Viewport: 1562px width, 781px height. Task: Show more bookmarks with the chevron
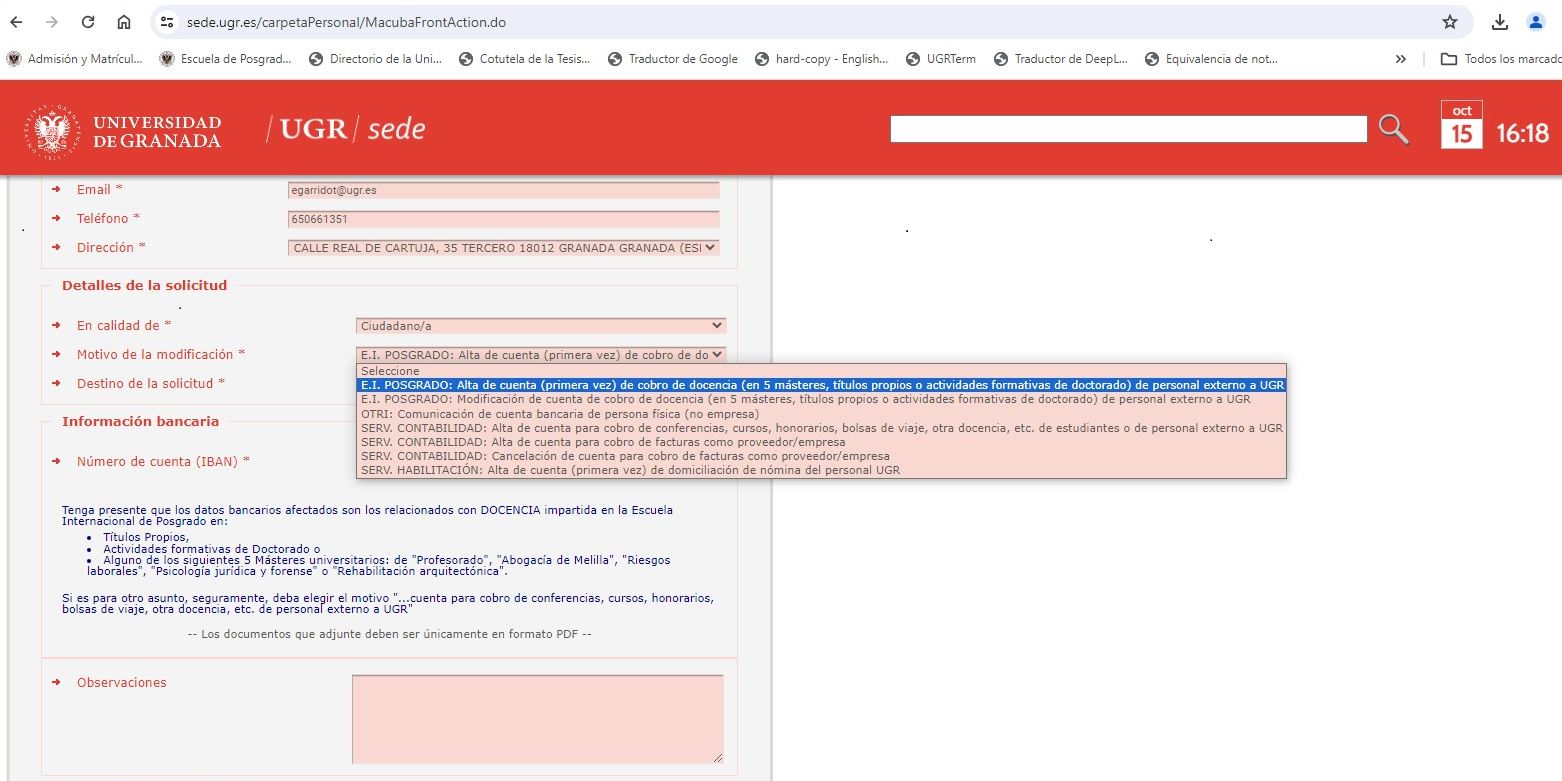1400,59
